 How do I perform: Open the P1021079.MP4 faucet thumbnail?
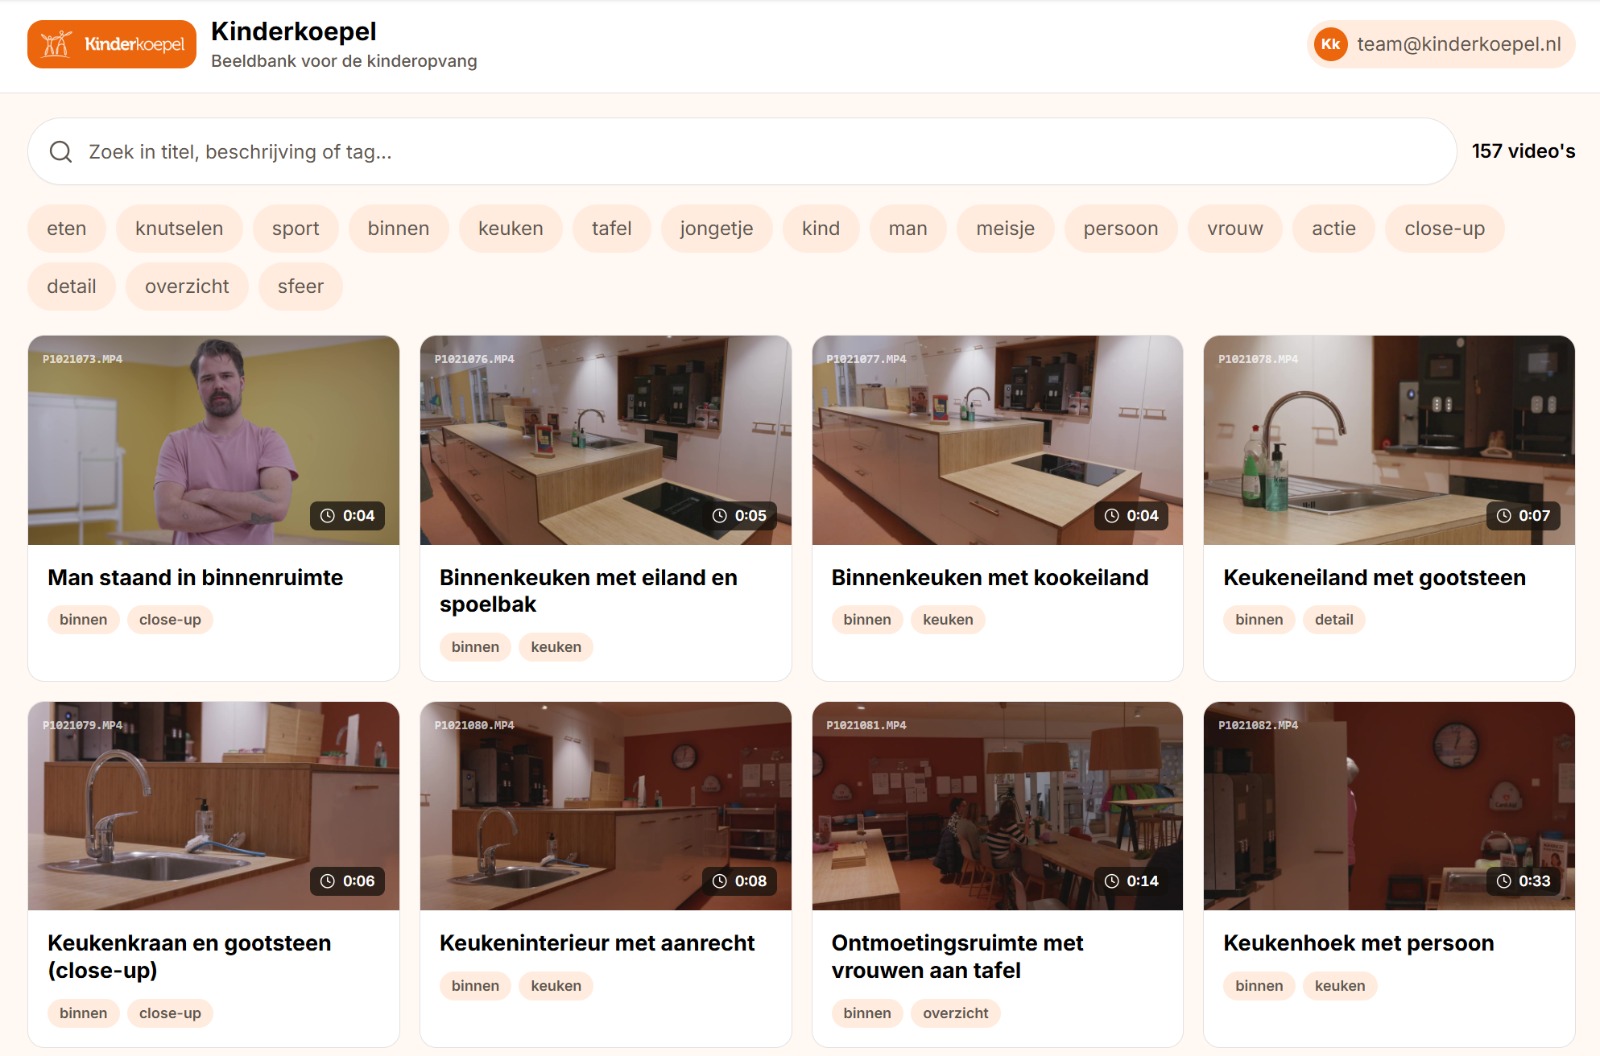tap(214, 806)
